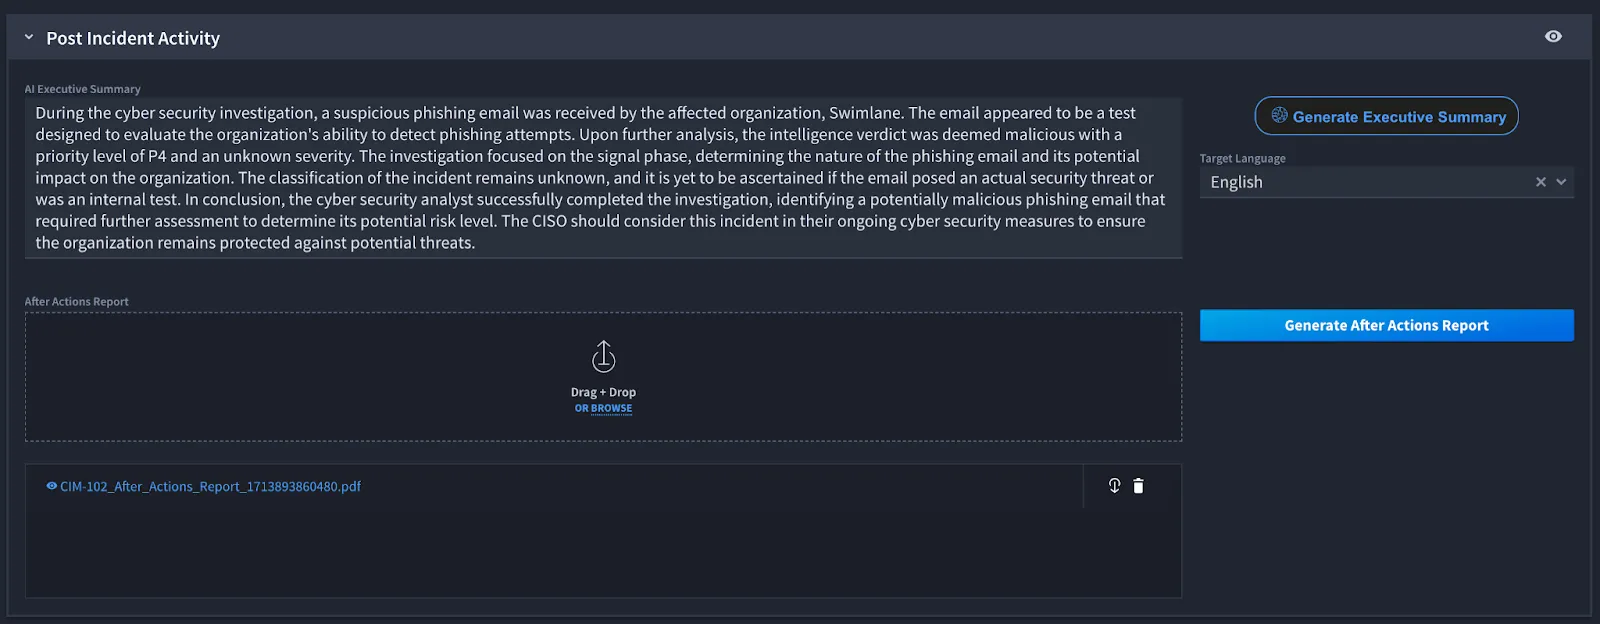Toggle visibility eye for Post Incident Activity section
Image resolution: width=1600 pixels, height=624 pixels.
tap(1553, 36)
